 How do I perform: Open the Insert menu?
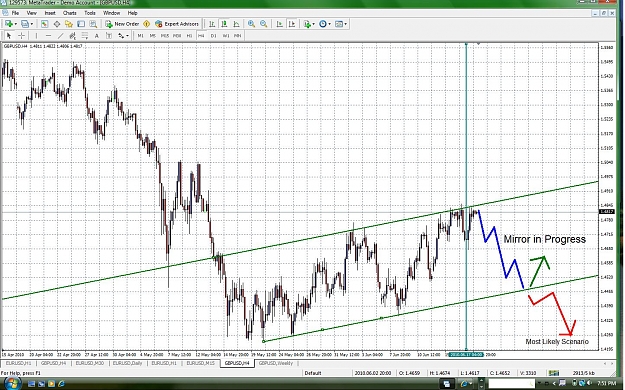pos(50,13)
